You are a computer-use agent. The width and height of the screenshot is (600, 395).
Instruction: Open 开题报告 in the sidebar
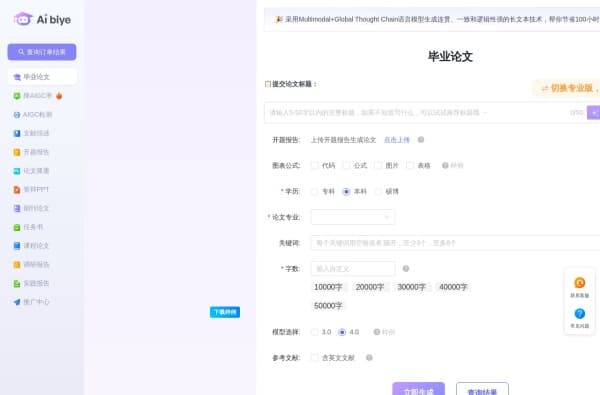(37, 152)
